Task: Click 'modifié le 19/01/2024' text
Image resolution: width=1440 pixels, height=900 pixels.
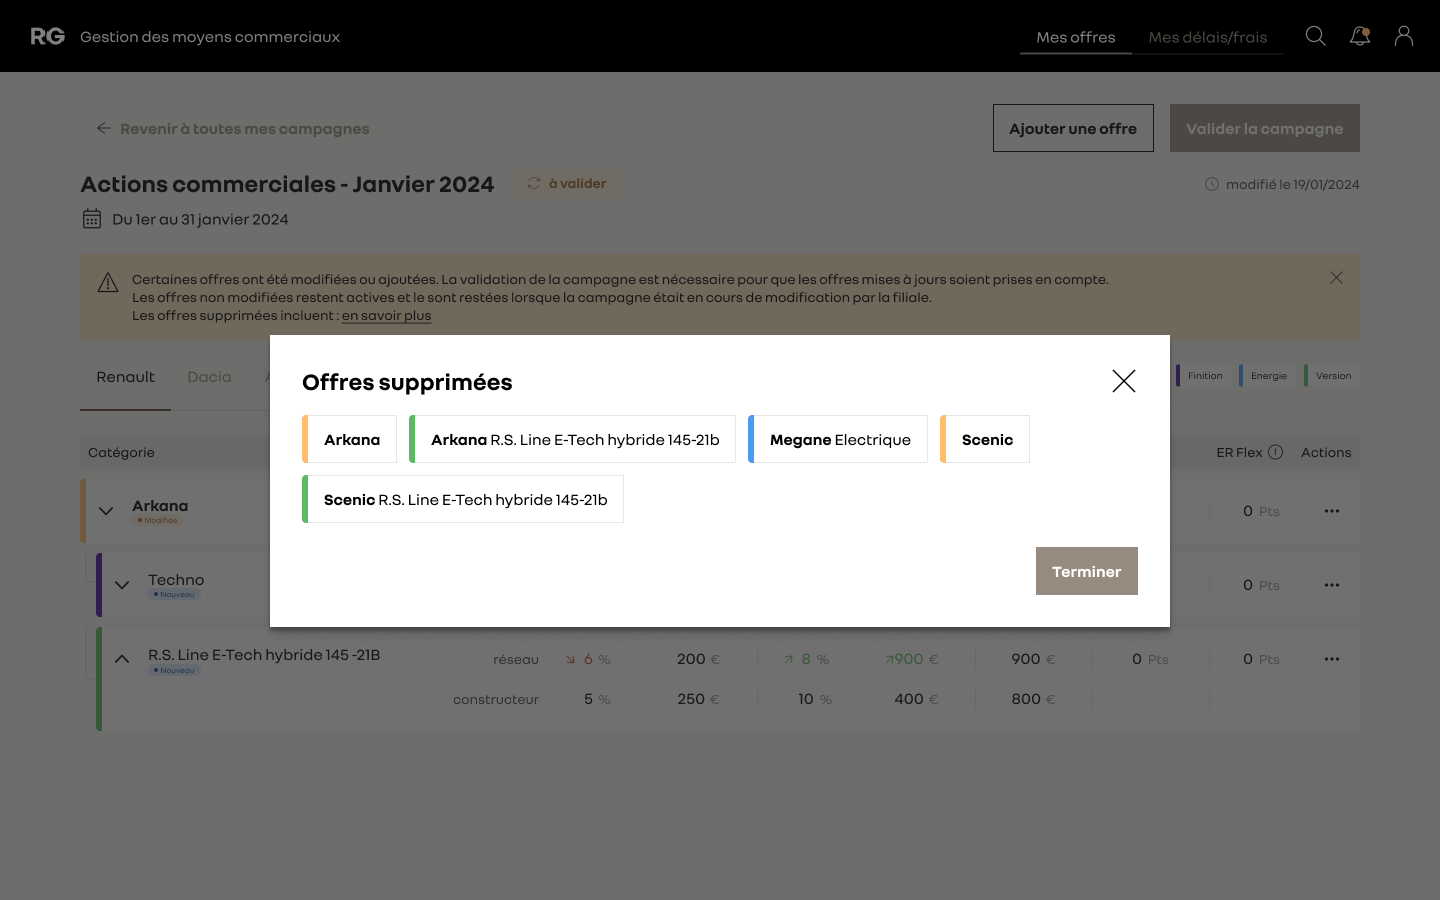Action: 1292,184
